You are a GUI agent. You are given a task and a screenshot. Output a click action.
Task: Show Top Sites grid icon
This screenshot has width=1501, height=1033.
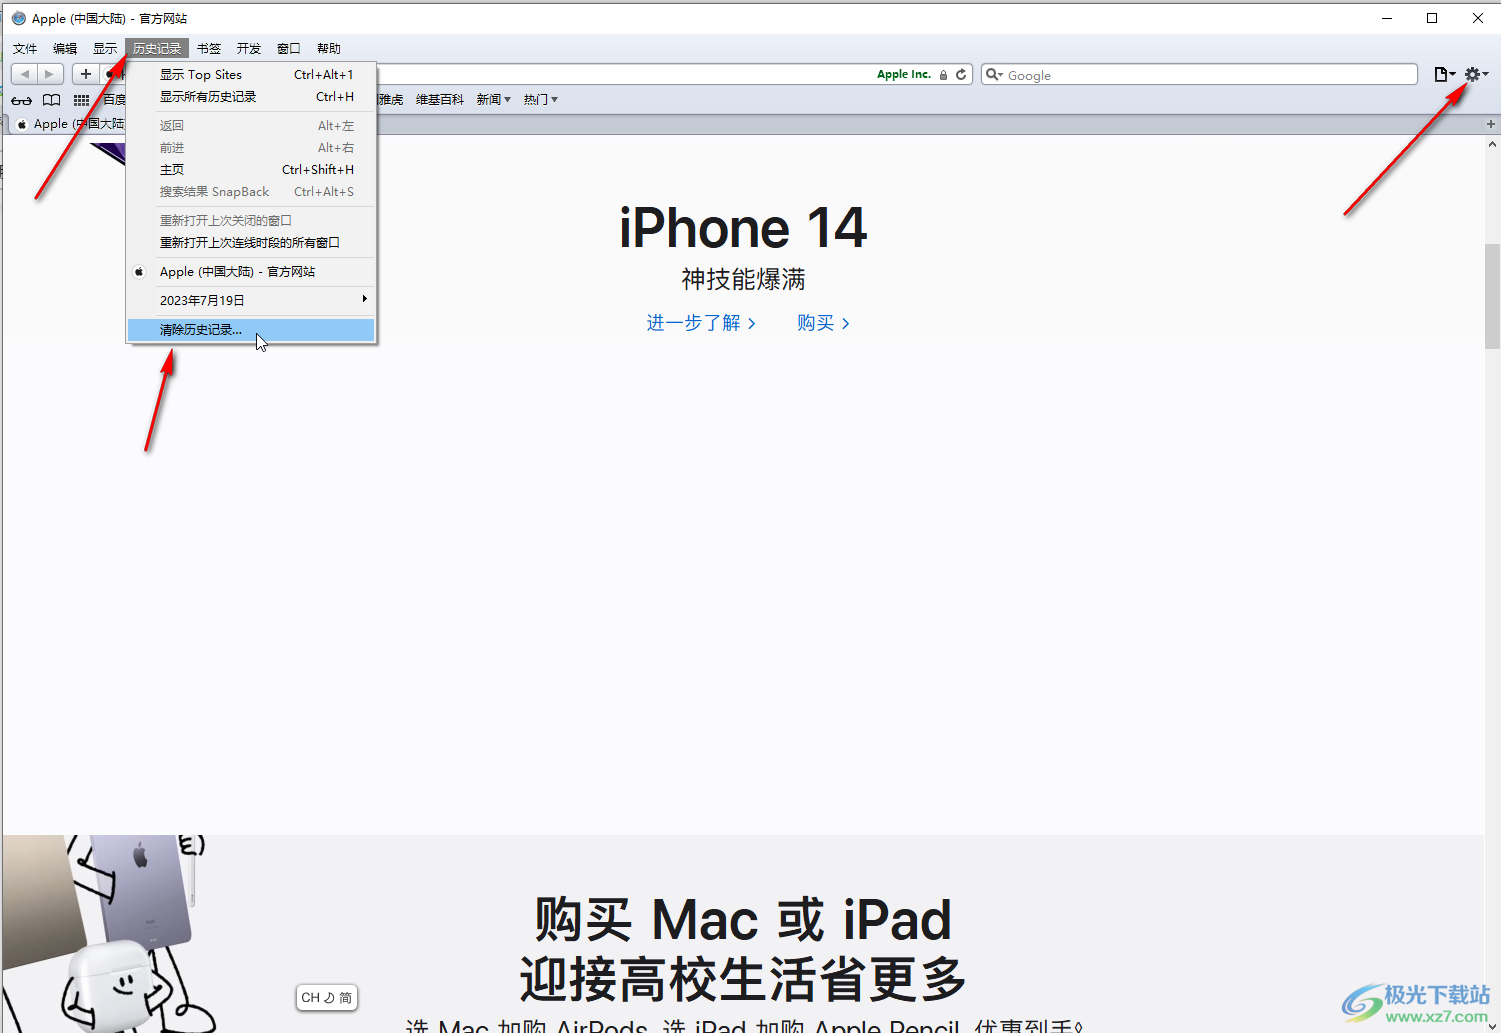coord(81,100)
